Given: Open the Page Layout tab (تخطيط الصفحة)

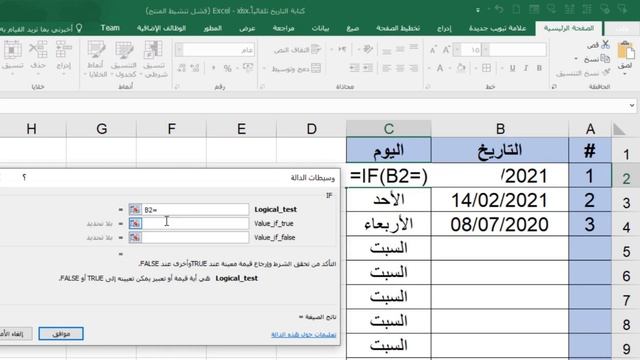Looking at the screenshot, I should tap(398, 28).
